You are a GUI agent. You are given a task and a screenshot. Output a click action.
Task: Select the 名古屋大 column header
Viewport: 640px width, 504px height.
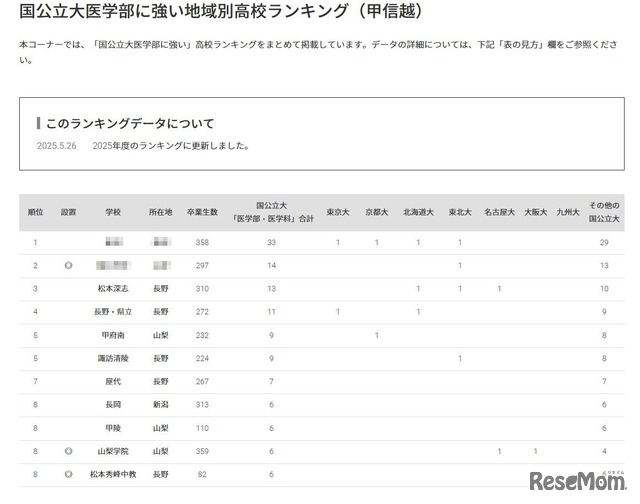499,212
